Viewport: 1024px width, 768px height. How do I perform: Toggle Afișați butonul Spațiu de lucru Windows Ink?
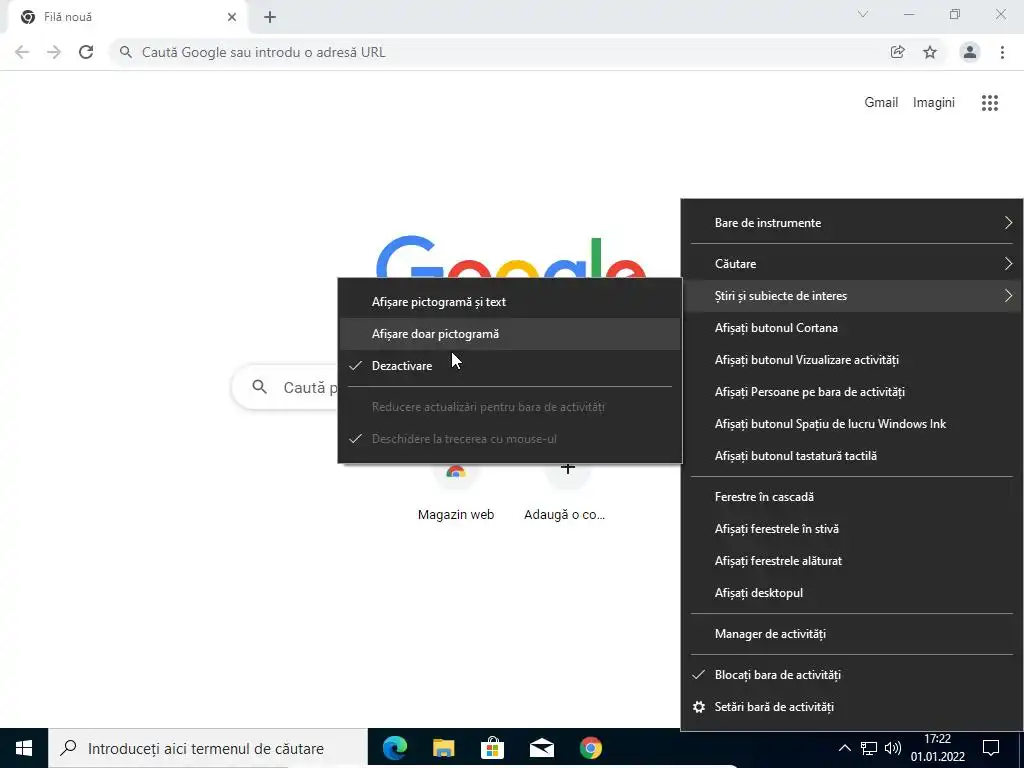pos(852,424)
